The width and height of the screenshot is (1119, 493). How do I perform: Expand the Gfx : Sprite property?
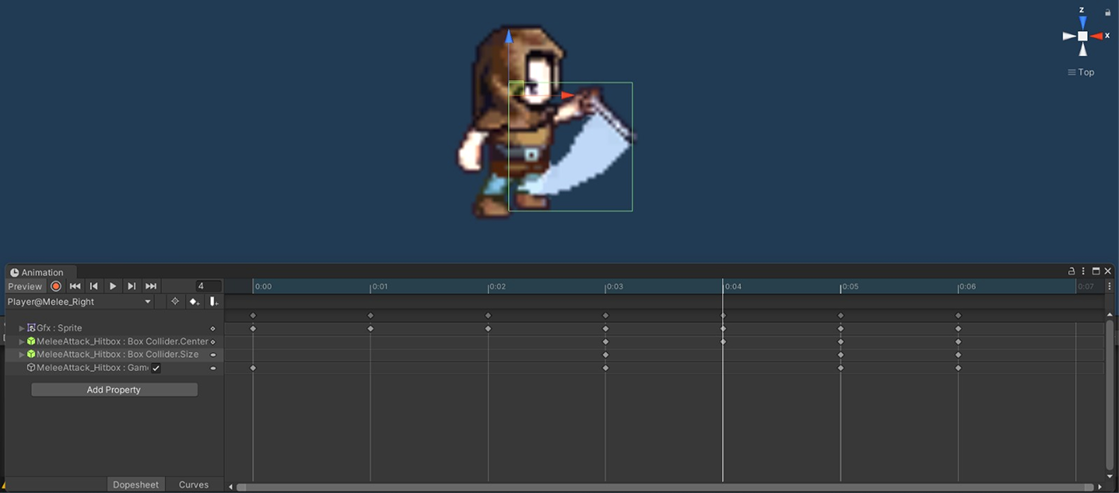22,328
